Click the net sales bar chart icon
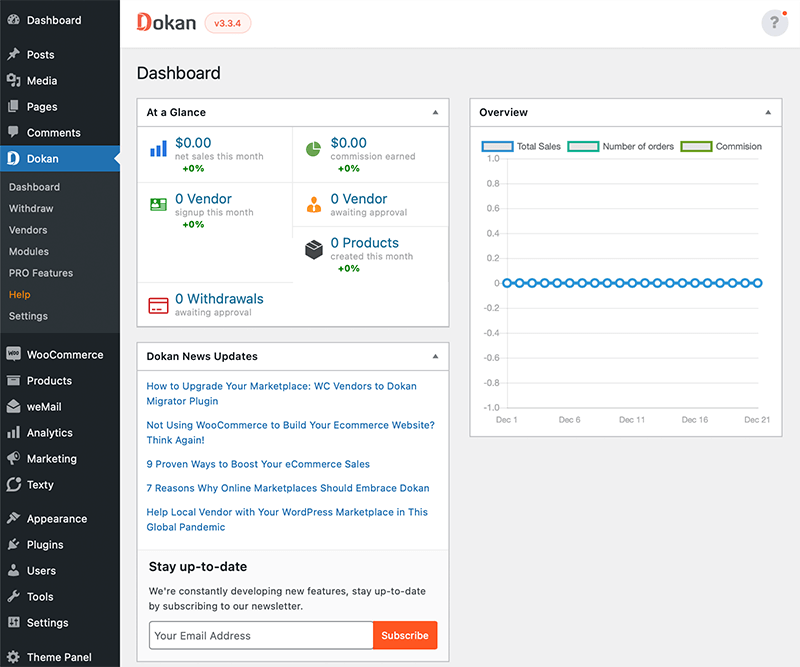The height and width of the screenshot is (667, 800). pyautogui.click(x=158, y=149)
